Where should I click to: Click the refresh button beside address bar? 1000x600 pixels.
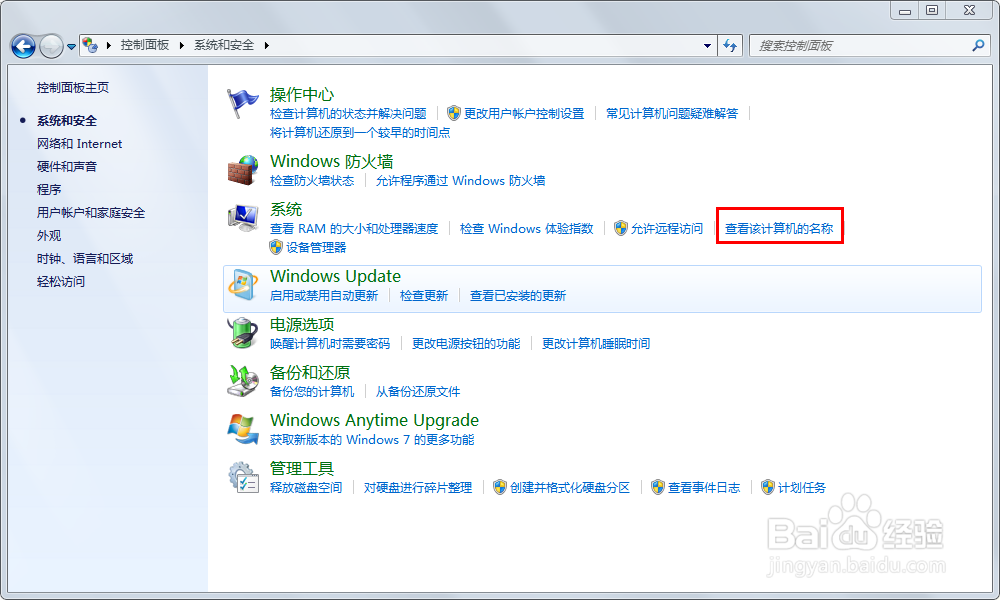point(730,45)
